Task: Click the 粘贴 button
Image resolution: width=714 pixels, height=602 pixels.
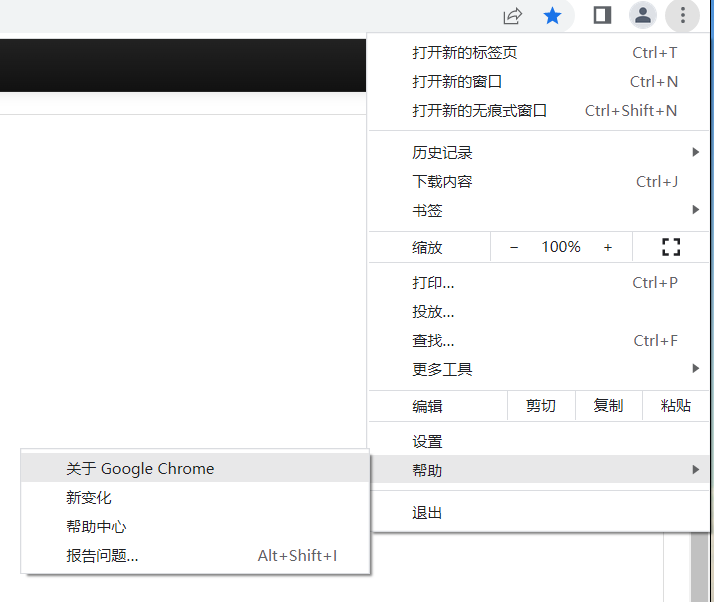Action: [x=676, y=406]
